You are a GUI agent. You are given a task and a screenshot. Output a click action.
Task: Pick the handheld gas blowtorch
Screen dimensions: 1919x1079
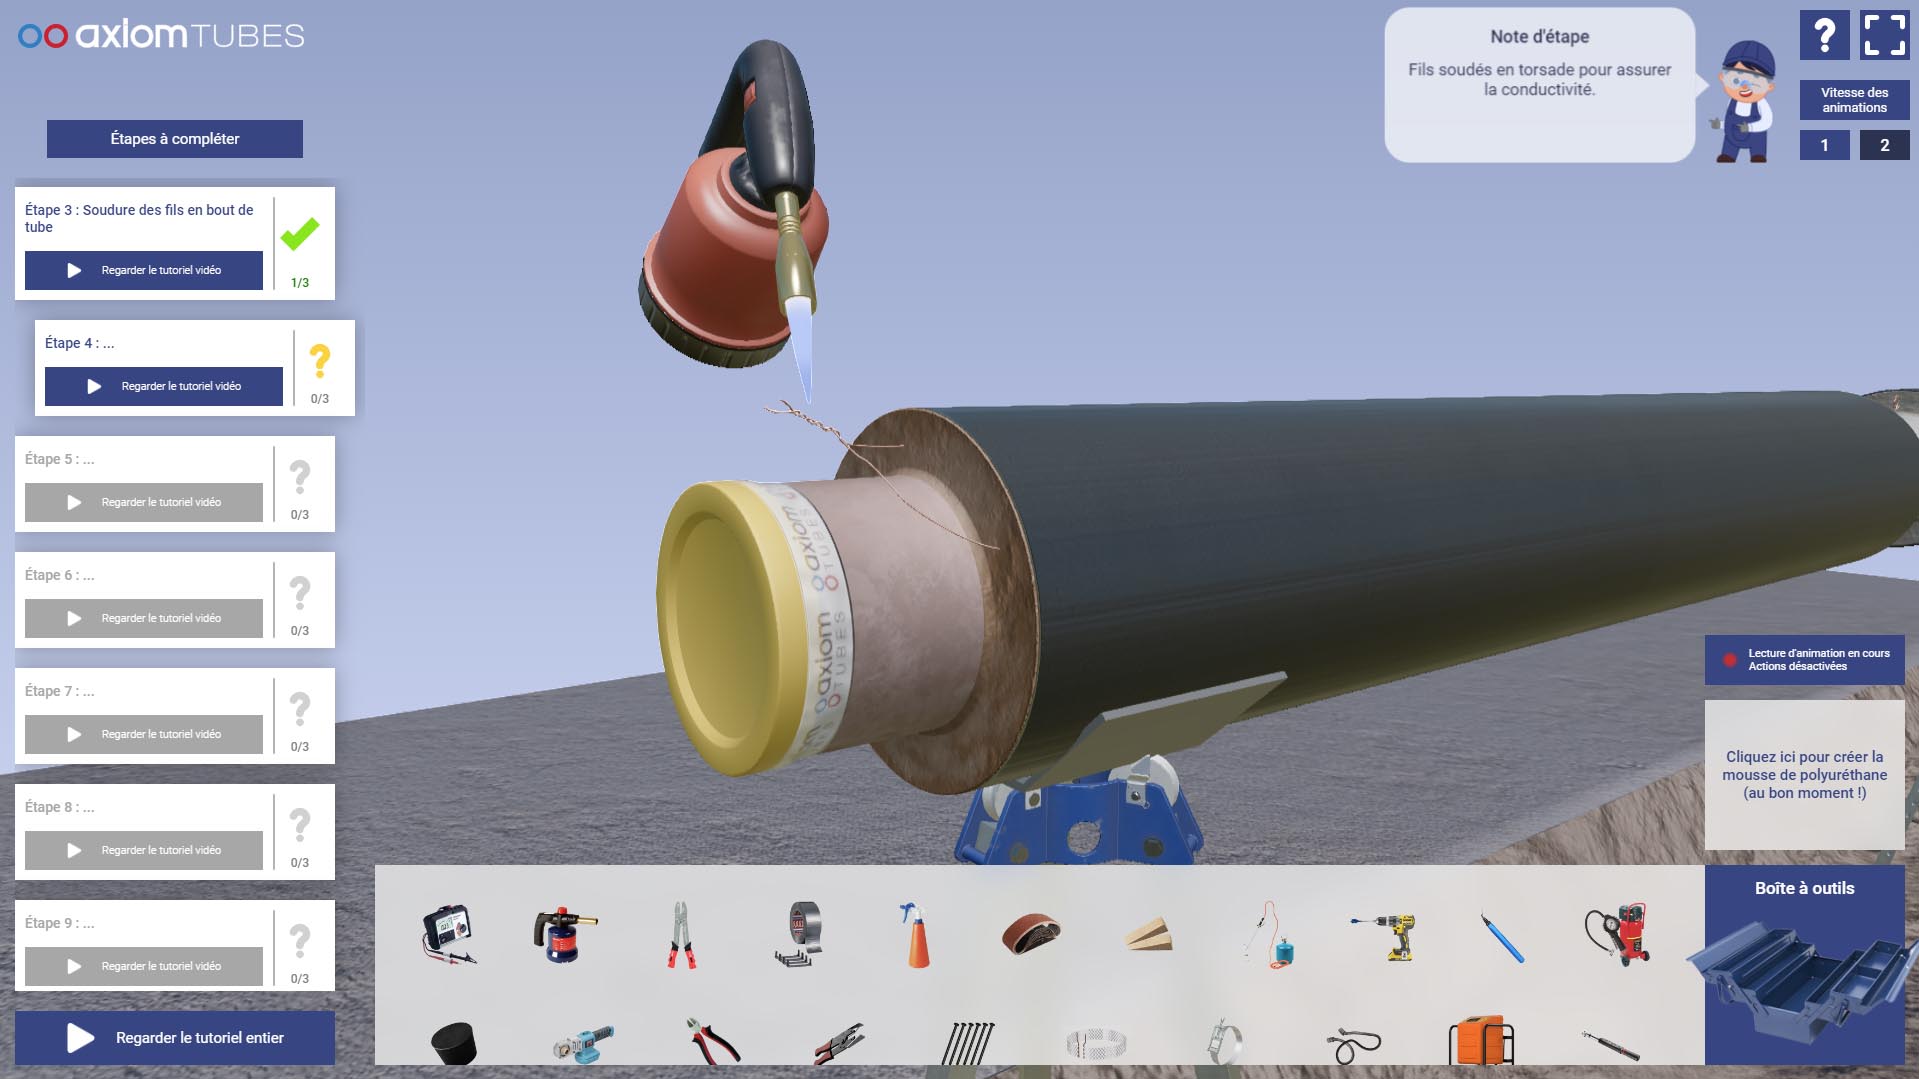click(x=564, y=933)
